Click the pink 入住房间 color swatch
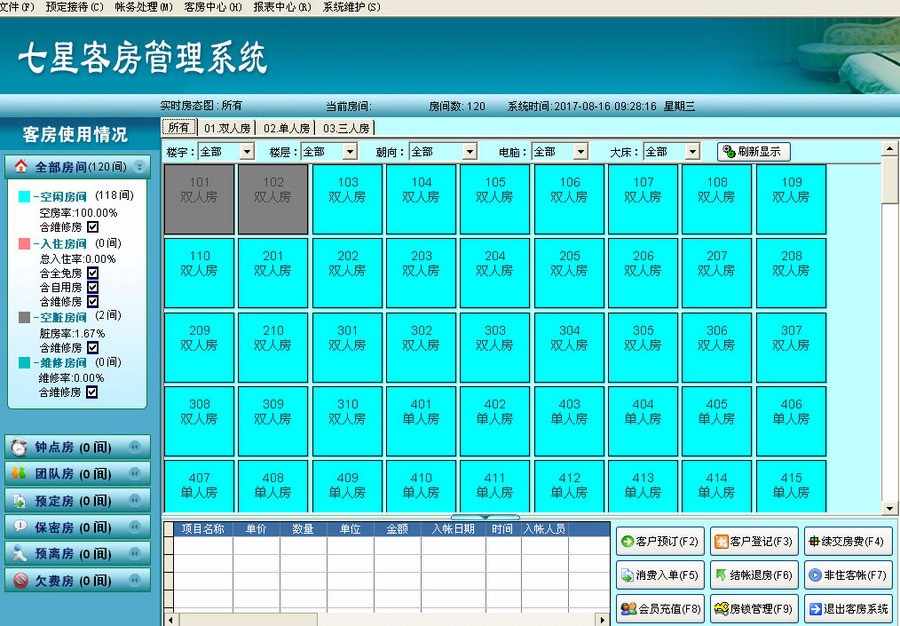This screenshot has height=626, width=900. coord(24,244)
